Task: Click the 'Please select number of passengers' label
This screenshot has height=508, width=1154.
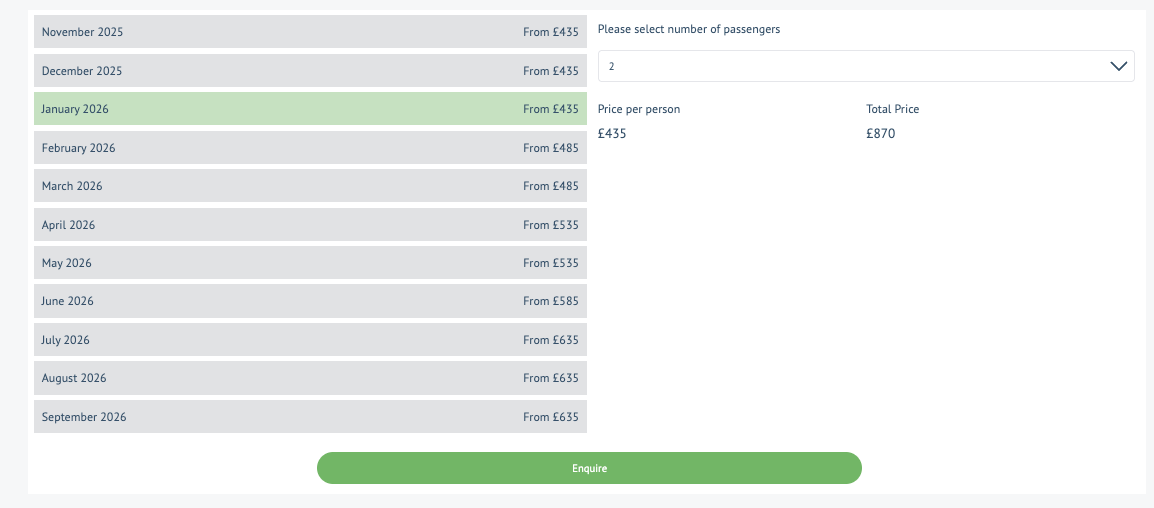Action: point(689,29)
